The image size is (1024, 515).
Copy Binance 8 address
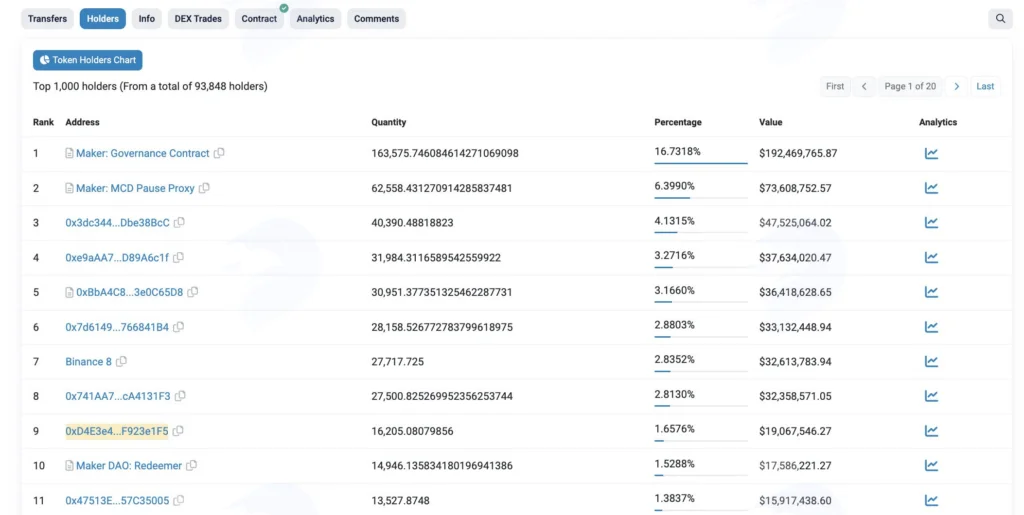point(121,361)
